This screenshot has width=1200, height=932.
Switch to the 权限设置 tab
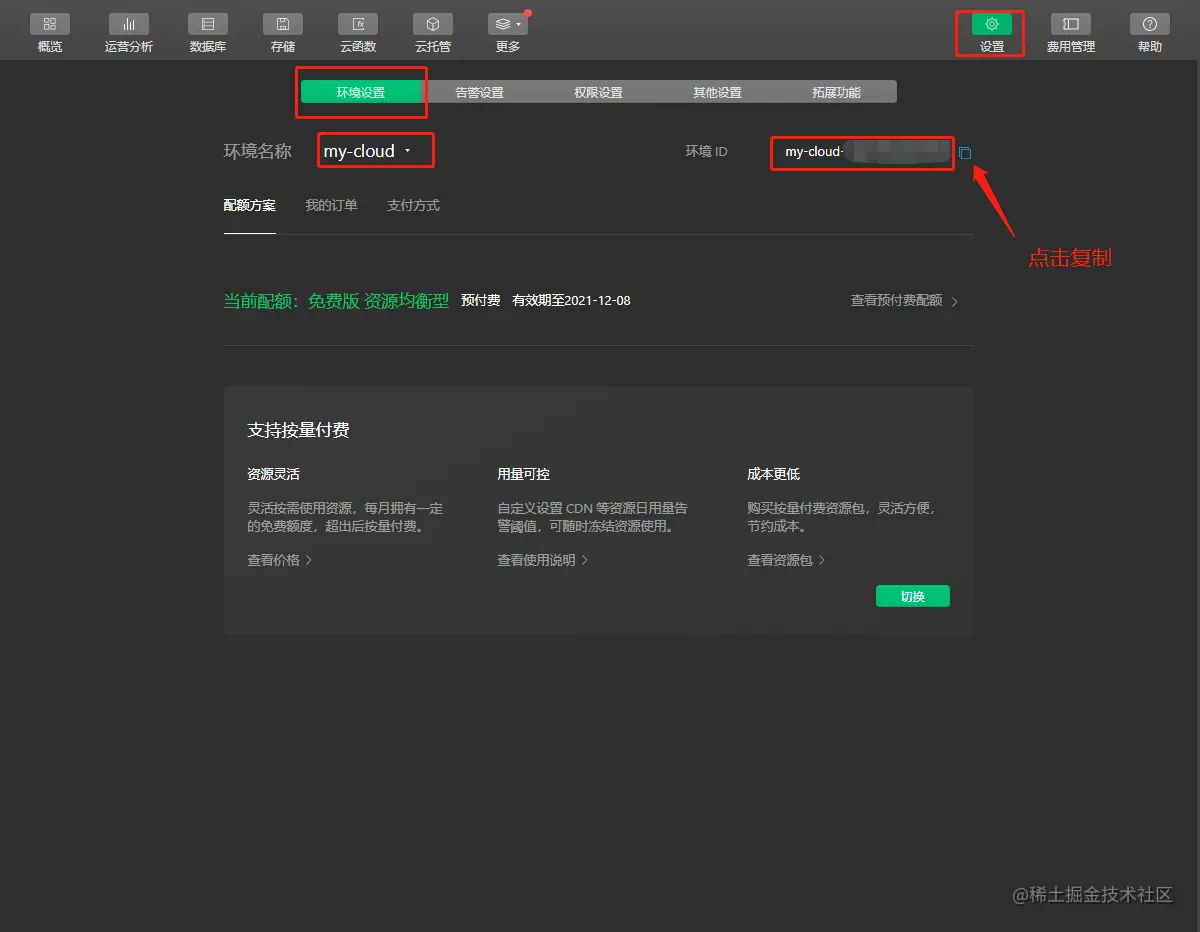point(598,92)
